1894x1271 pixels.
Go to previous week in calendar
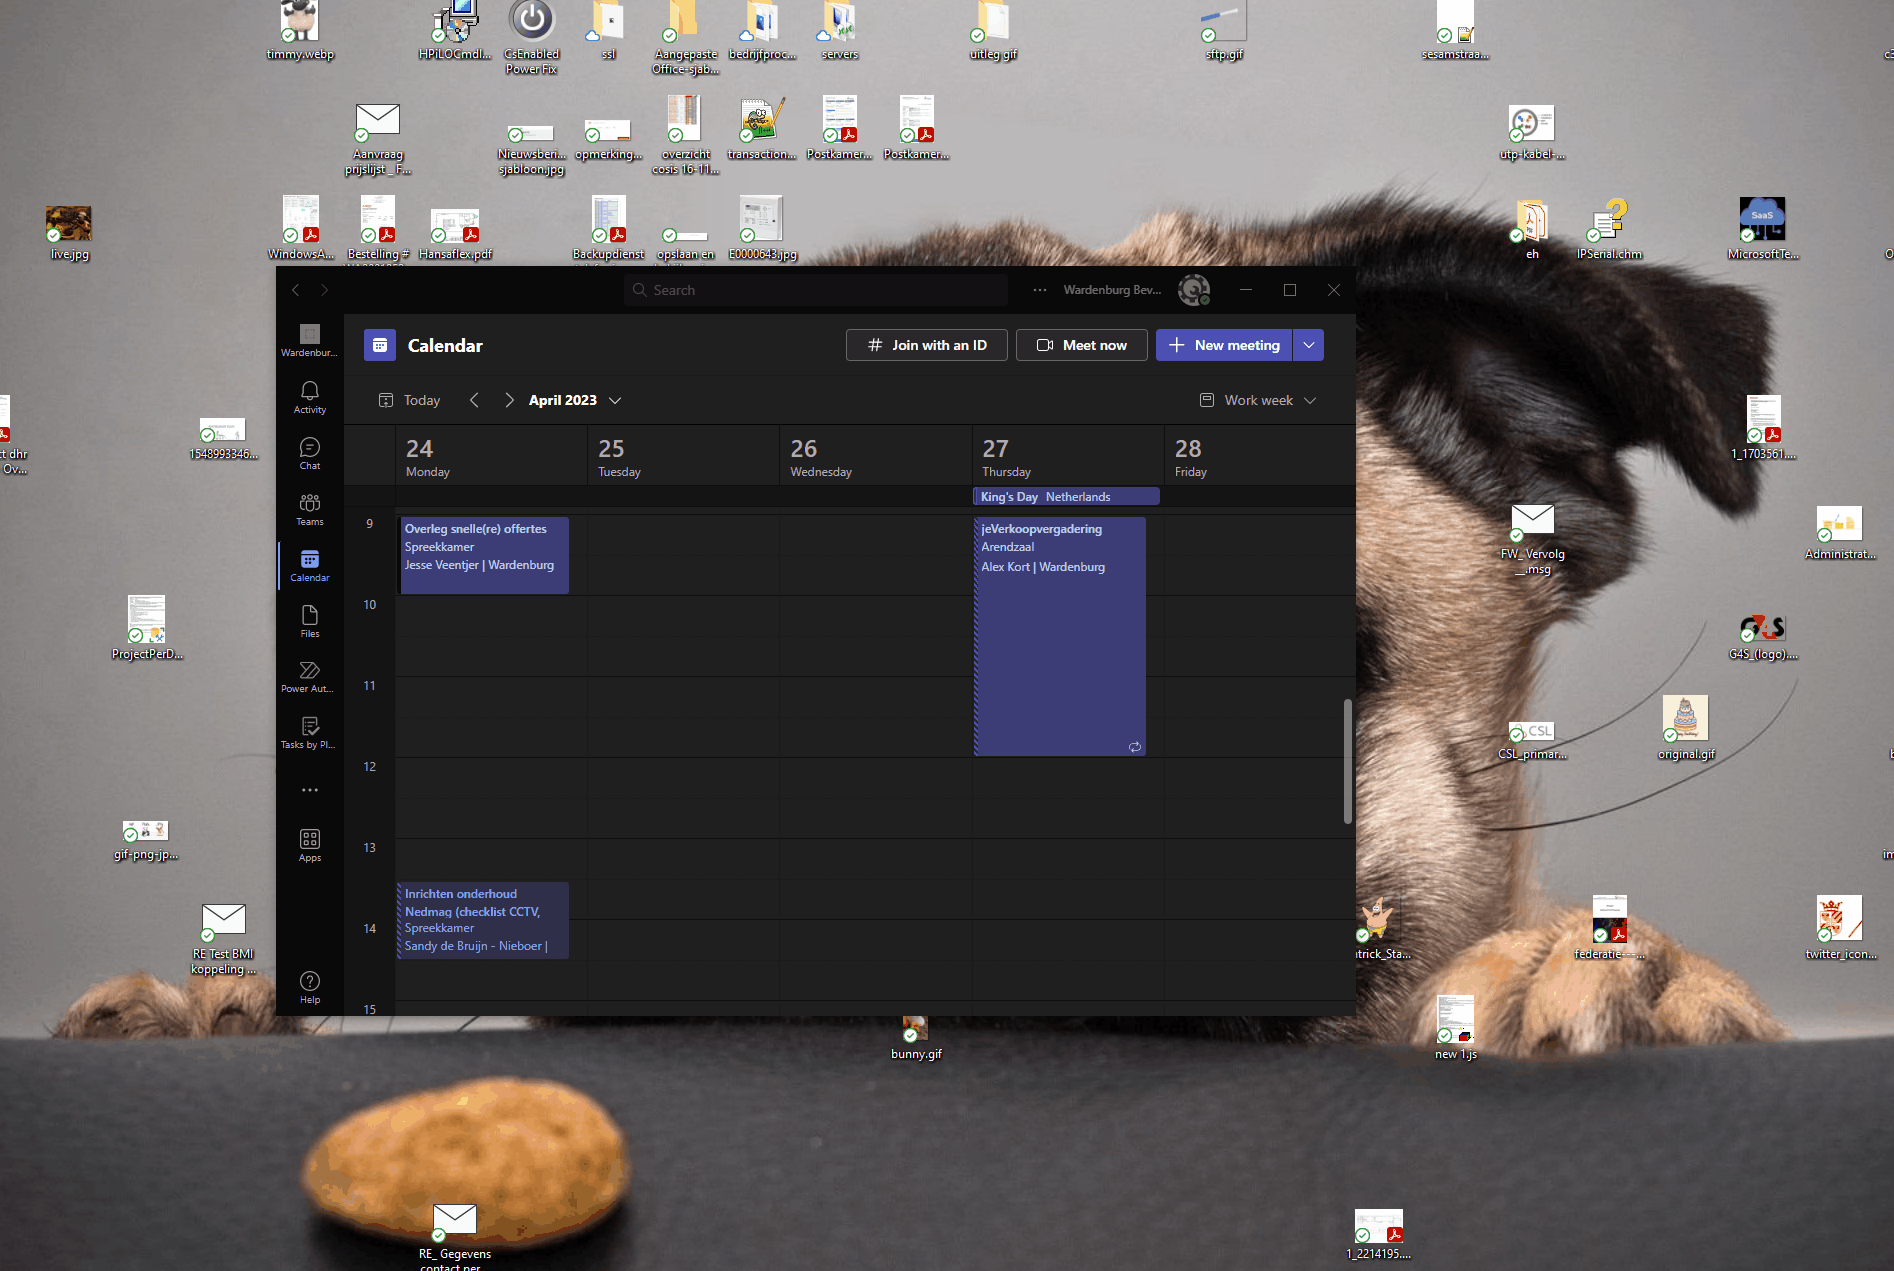(474, 400)
